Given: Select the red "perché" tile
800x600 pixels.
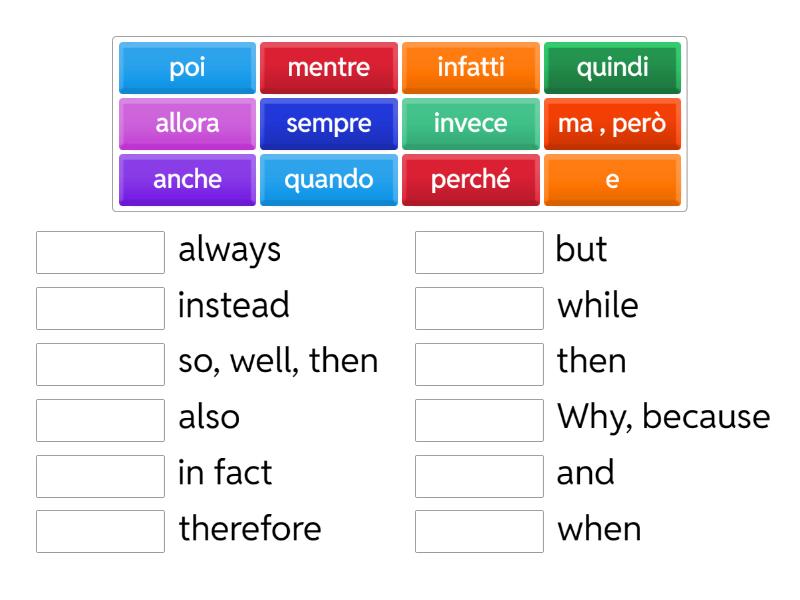Looking at the screenshot, I should pyautogui.click(x=470, y=180).
